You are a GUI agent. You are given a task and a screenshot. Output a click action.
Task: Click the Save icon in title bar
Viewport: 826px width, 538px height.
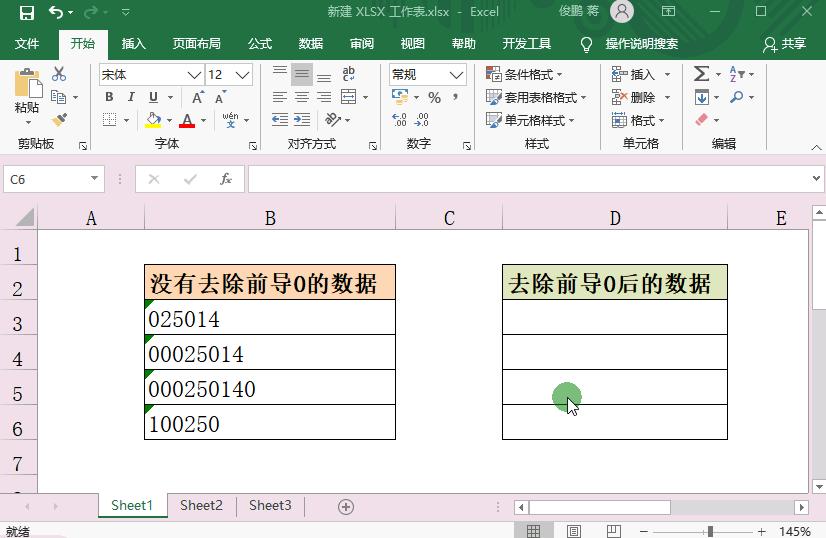[x=27, y=12]
